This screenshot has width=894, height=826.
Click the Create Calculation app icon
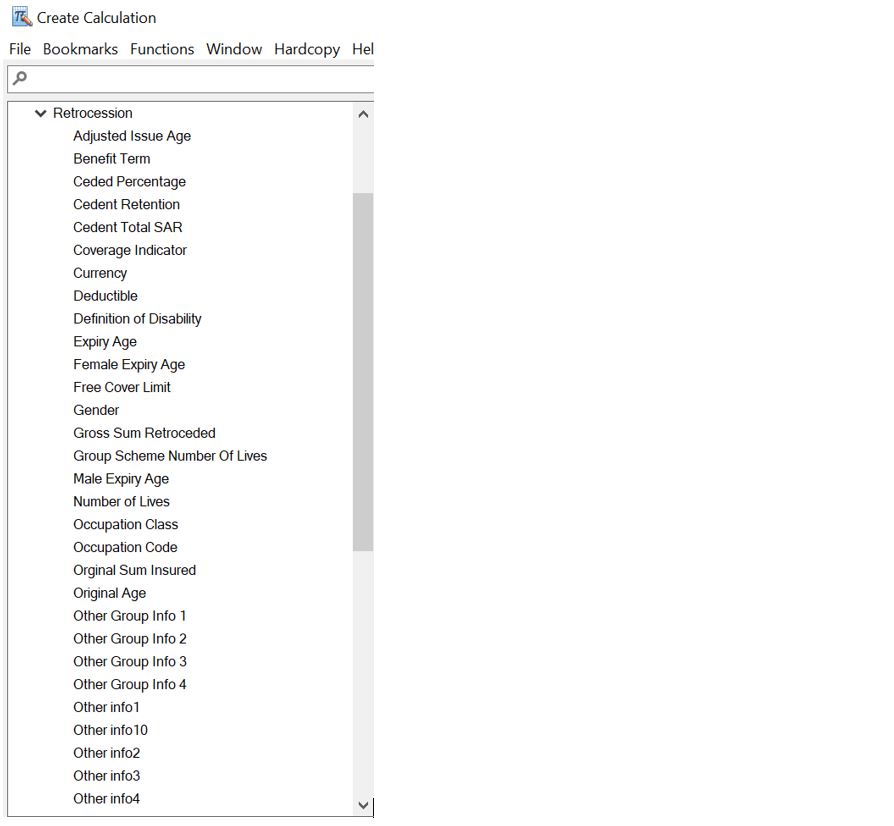[x=21, y=17]
